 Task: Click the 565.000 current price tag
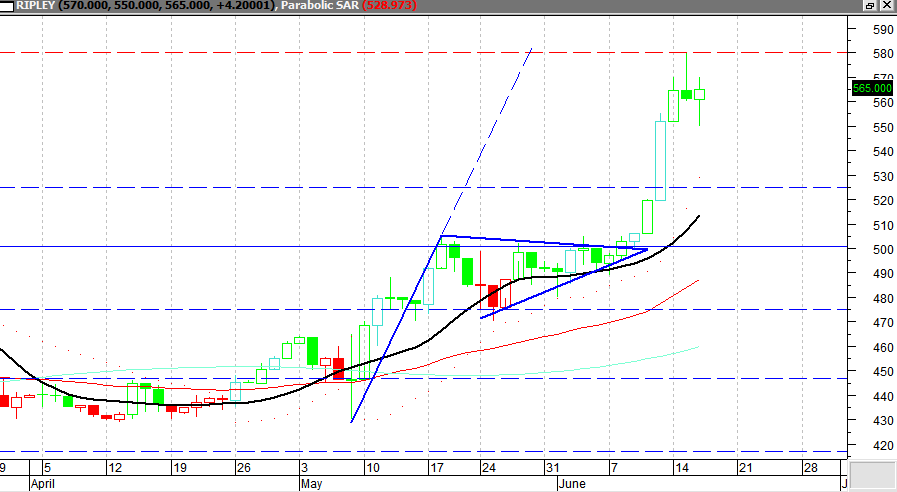872,88
